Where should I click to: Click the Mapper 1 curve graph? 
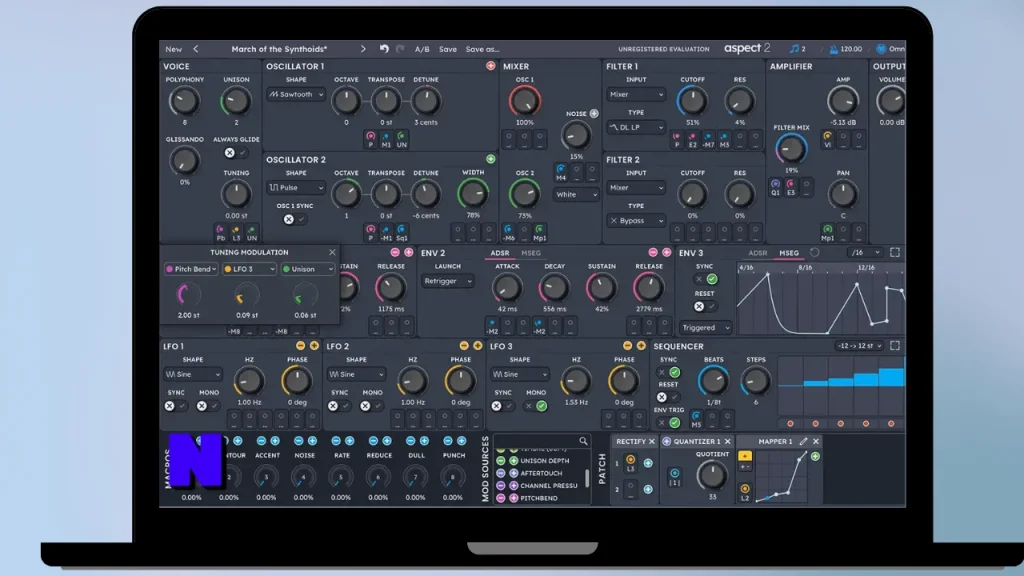point(780,475)
